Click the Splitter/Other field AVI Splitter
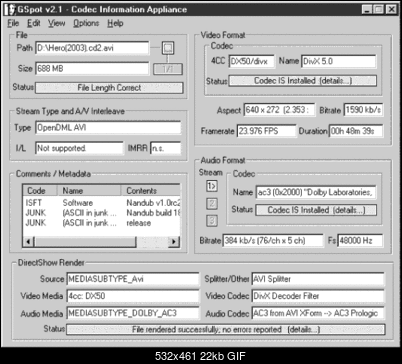 pyautogui.click(x=318, y=279)
